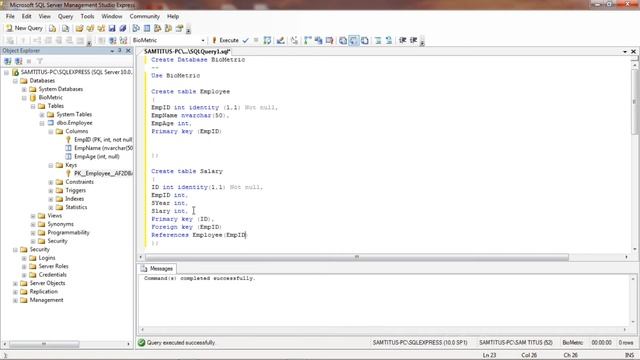Open the BioMetric database dropdown
Image resolution: width=640 pixels, height=360 pixels.
[x=203, y=40]
